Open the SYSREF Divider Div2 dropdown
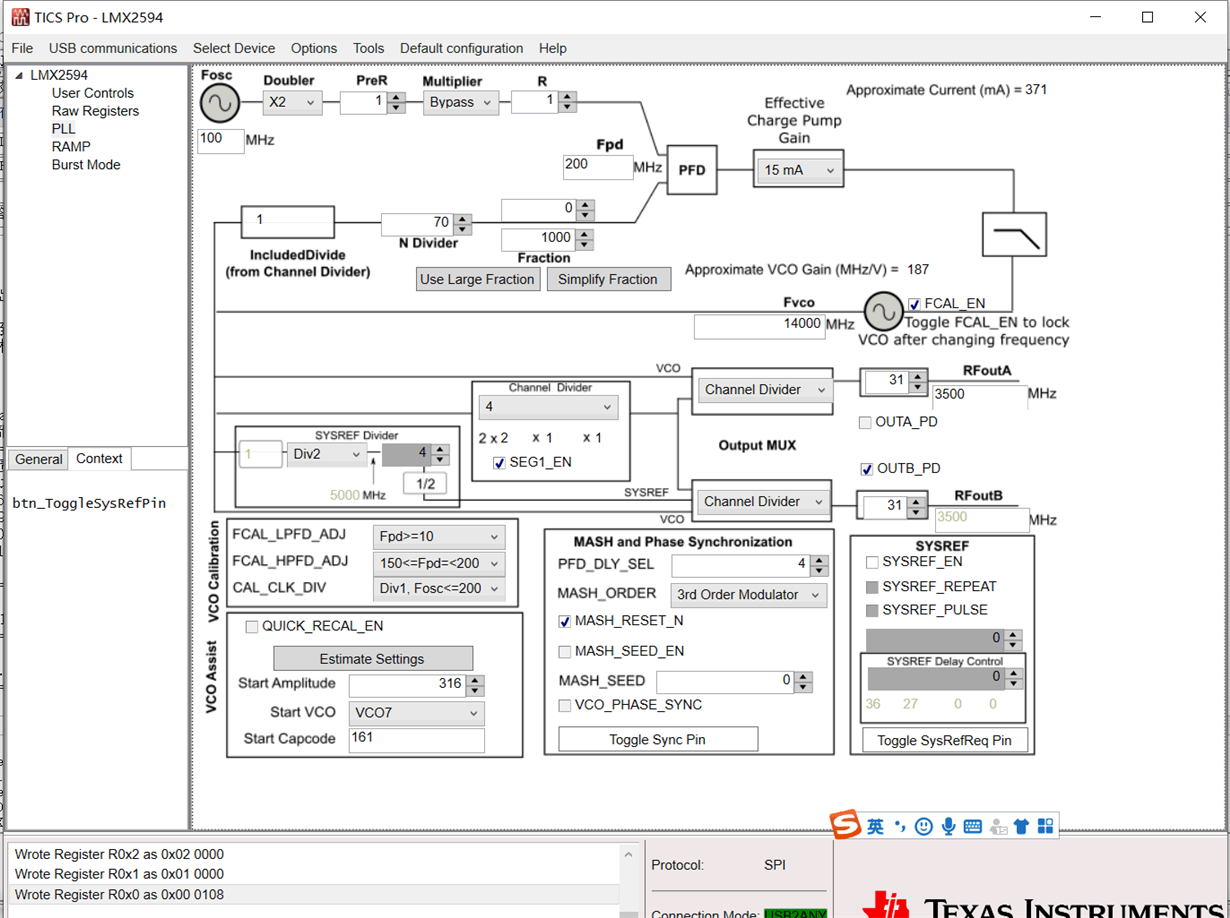1230x918 pixels. [327, 454]
